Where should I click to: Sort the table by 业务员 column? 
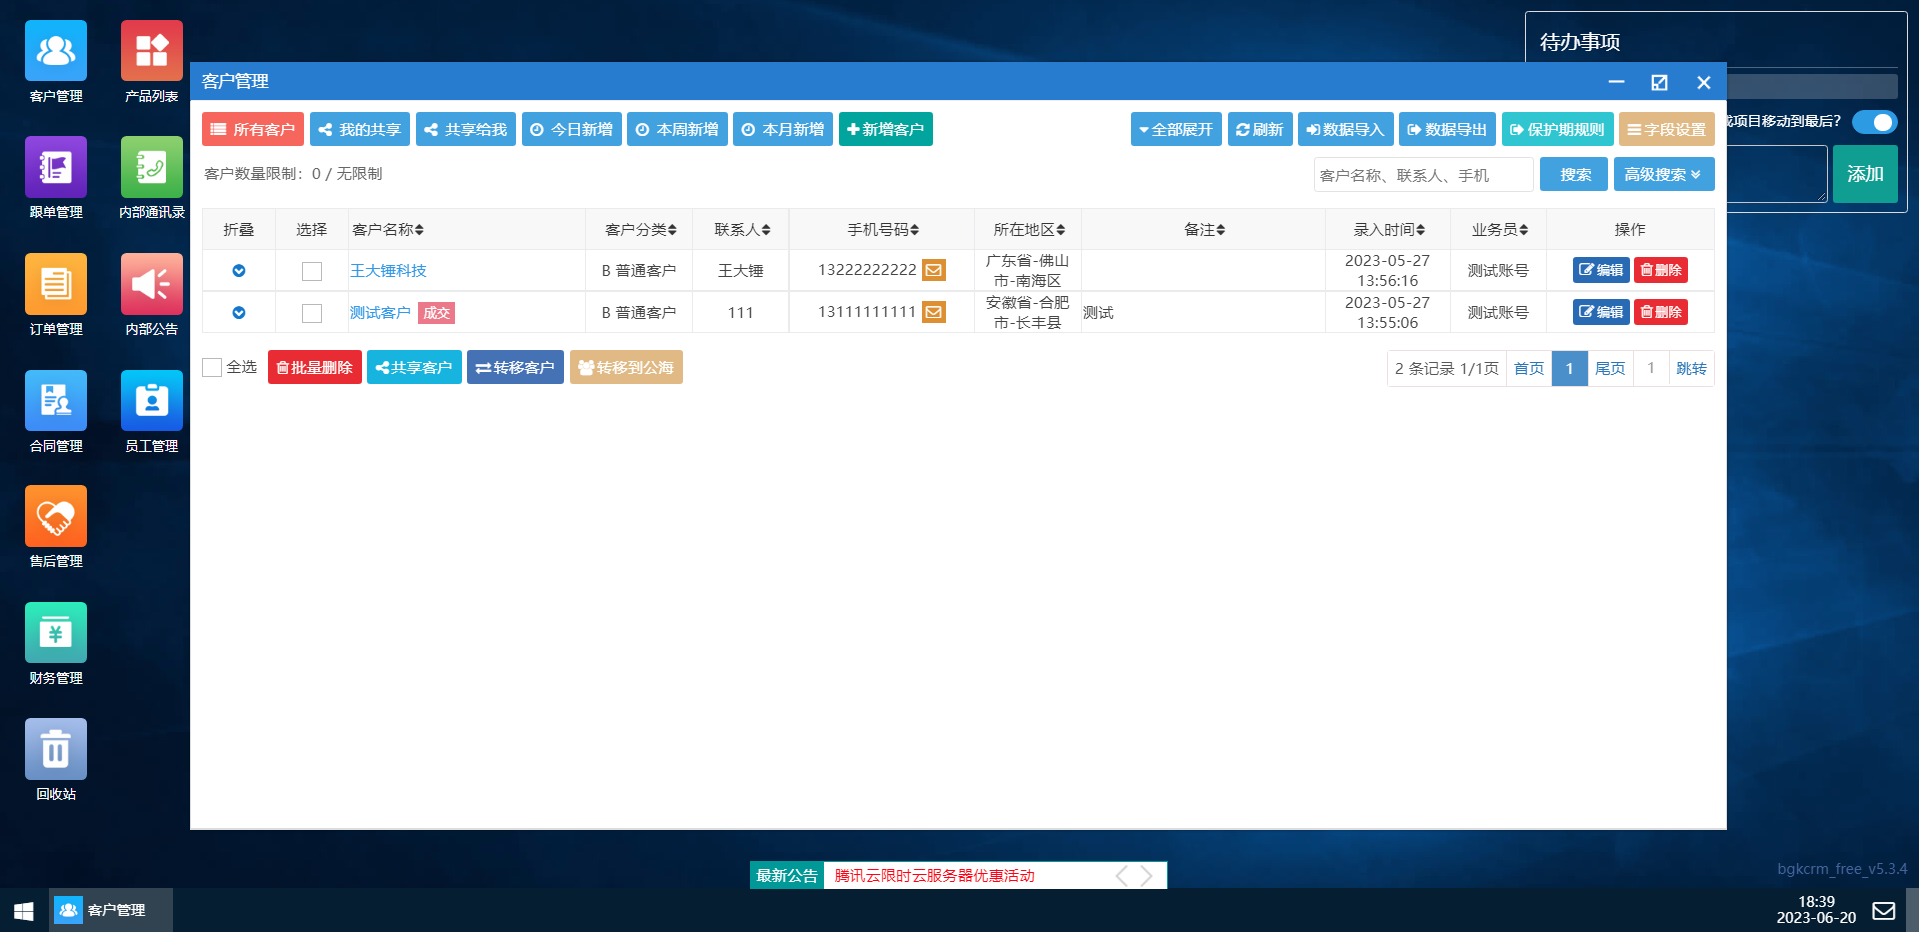point(1499,229)
